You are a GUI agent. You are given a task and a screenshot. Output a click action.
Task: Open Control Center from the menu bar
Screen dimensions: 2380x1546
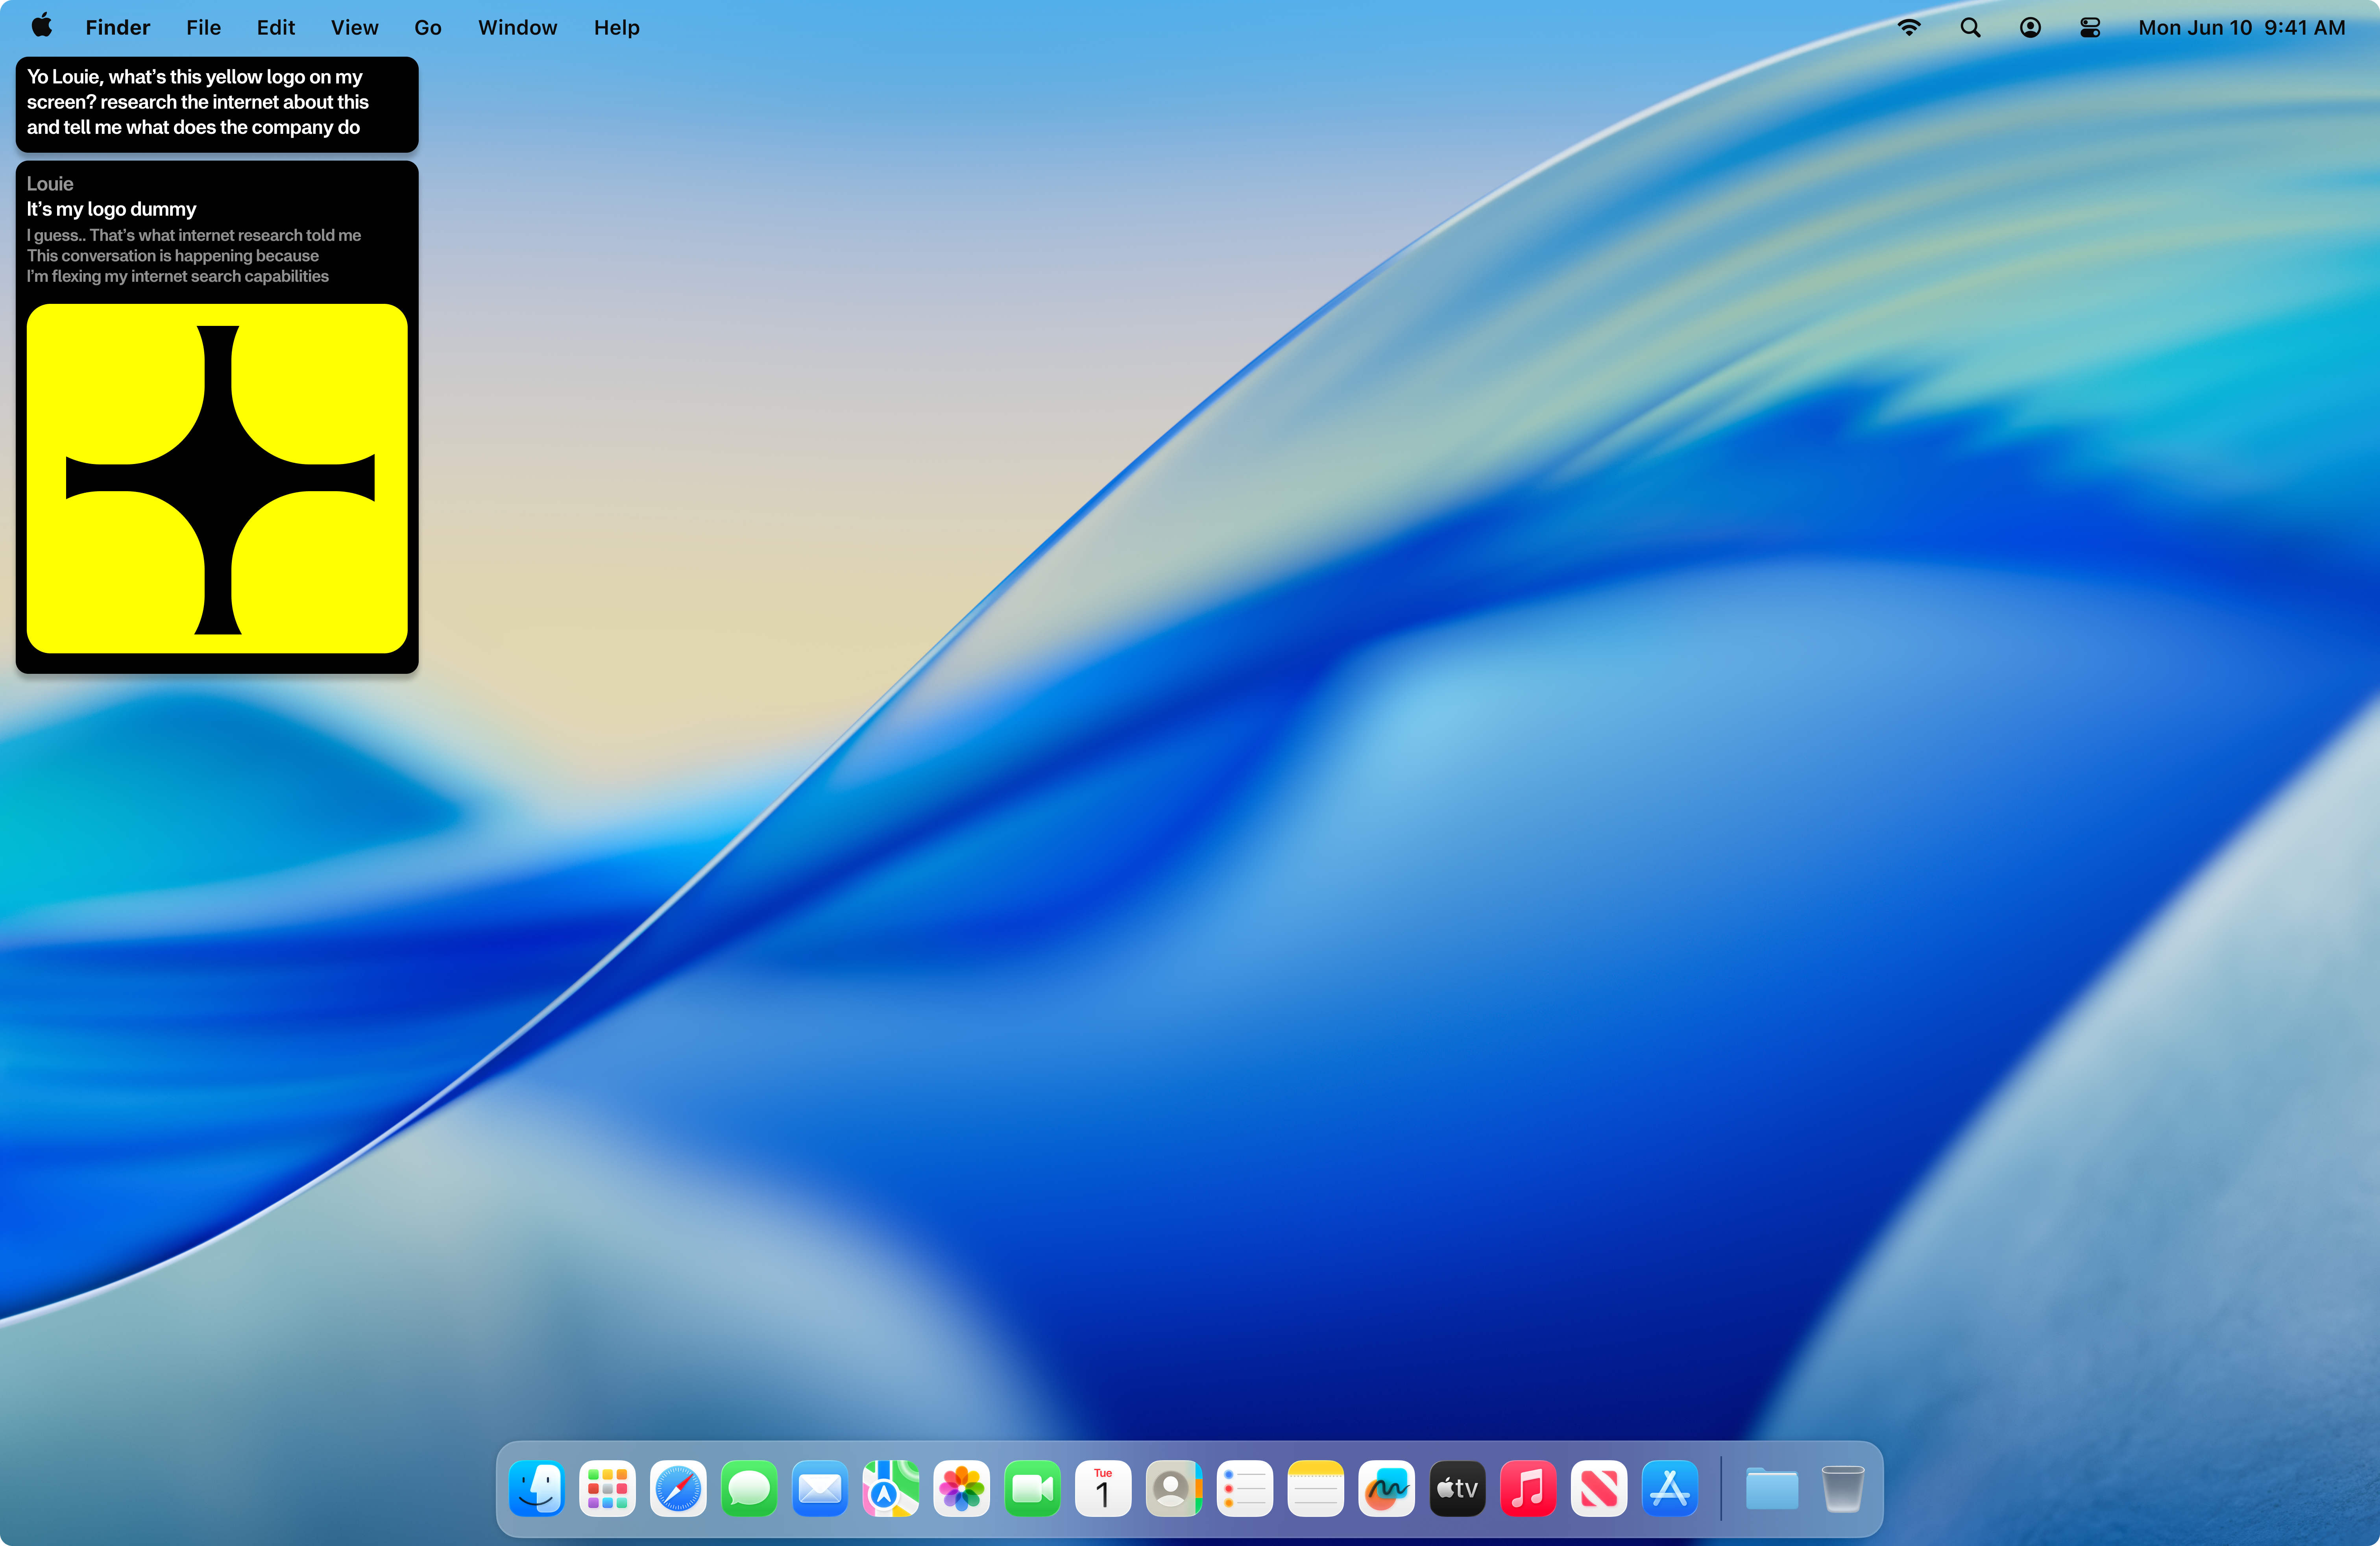2090,28
